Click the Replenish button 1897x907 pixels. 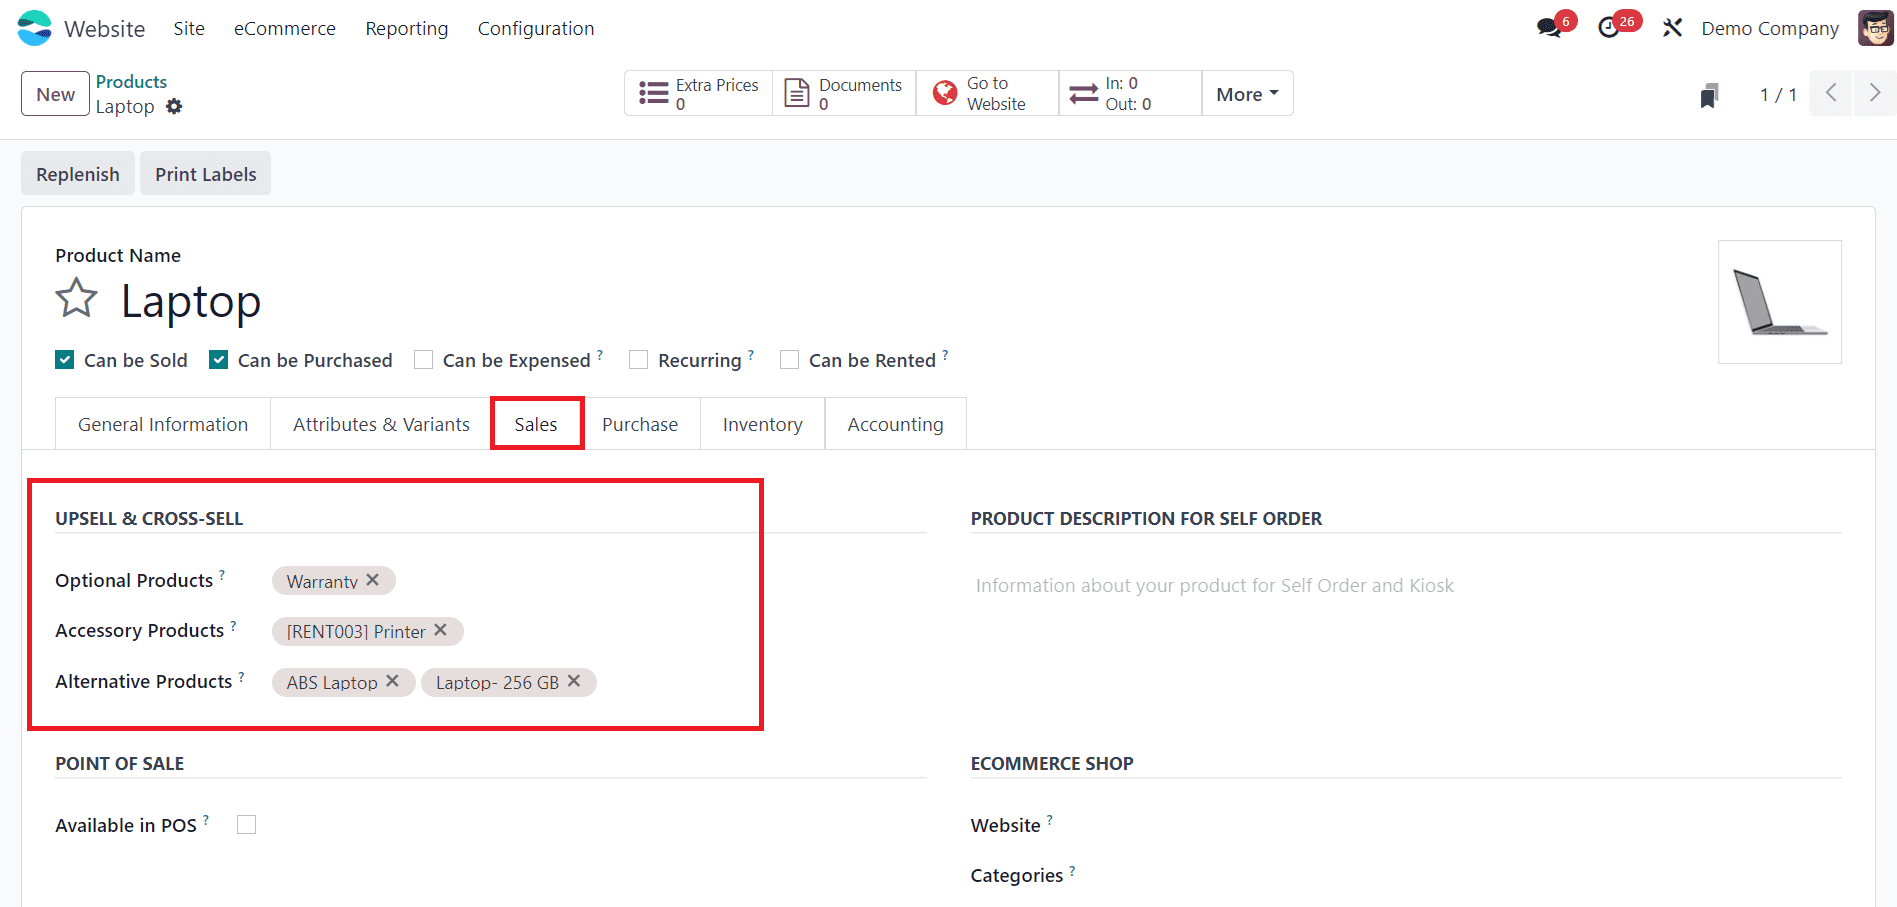click(x=78, y=174)
